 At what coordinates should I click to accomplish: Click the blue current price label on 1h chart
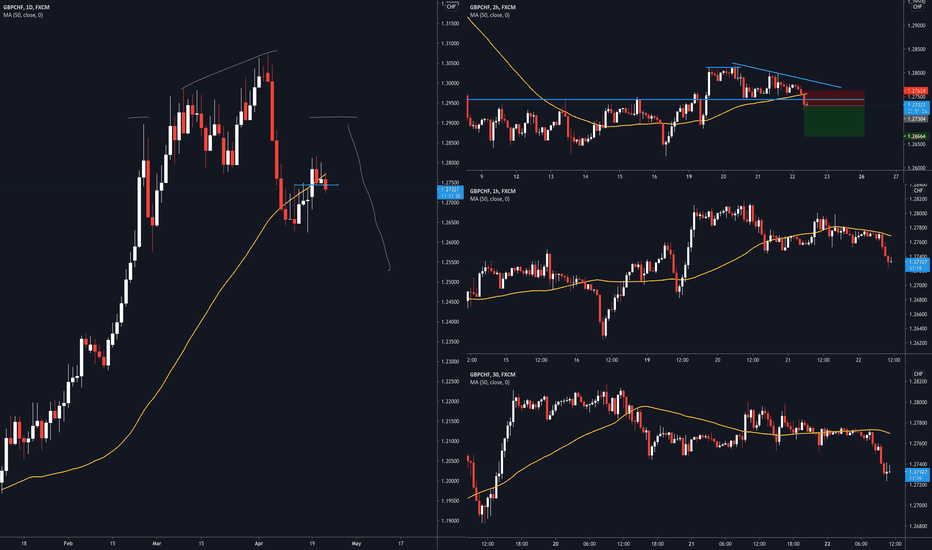[x=917, y=265]
